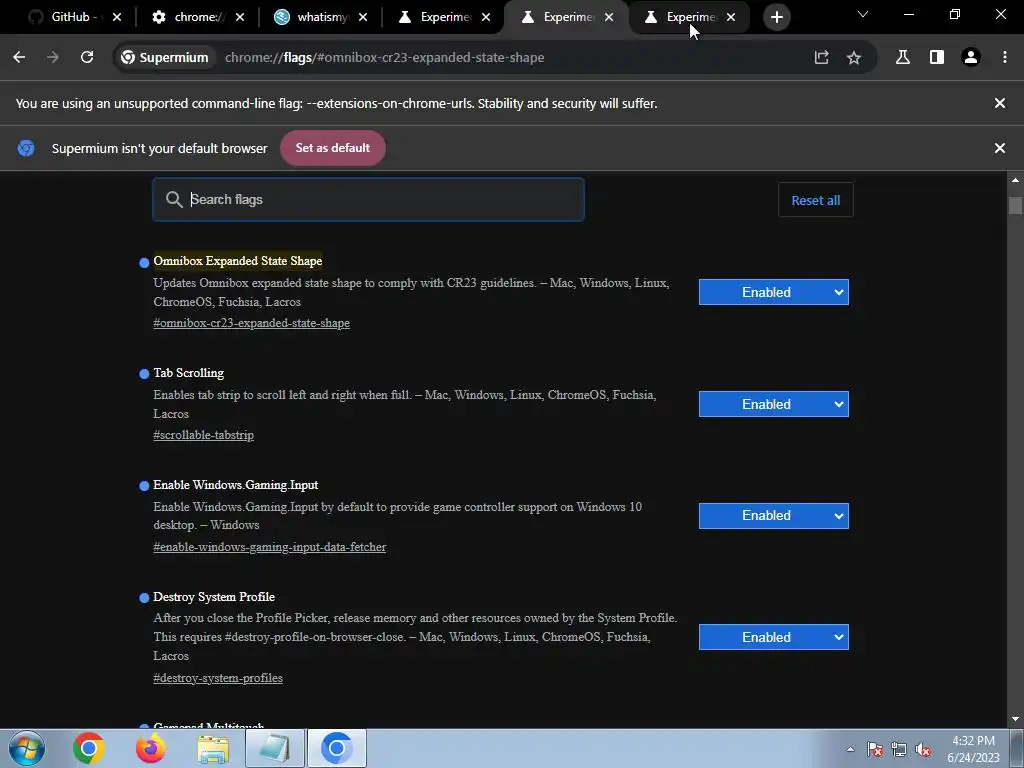The height and width of the screenshot is (768, 1024).
Task: Switch to the whatismy tab
Action: (313, 18)
